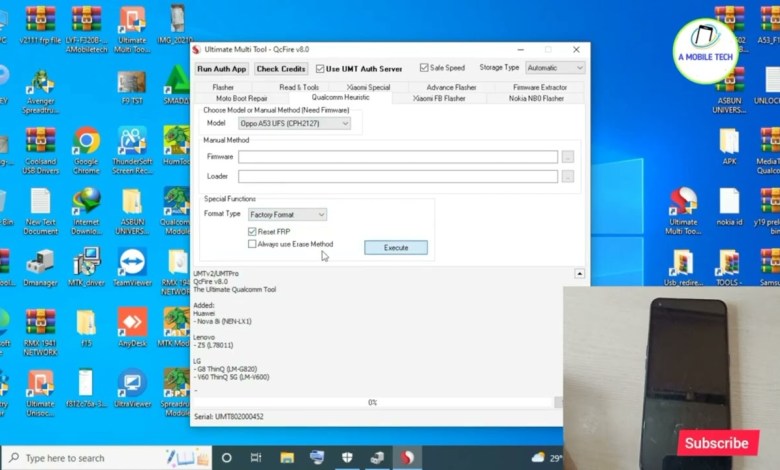Open the Advance Flasher tab
The image size is (780, 470).
pos(451,87)
